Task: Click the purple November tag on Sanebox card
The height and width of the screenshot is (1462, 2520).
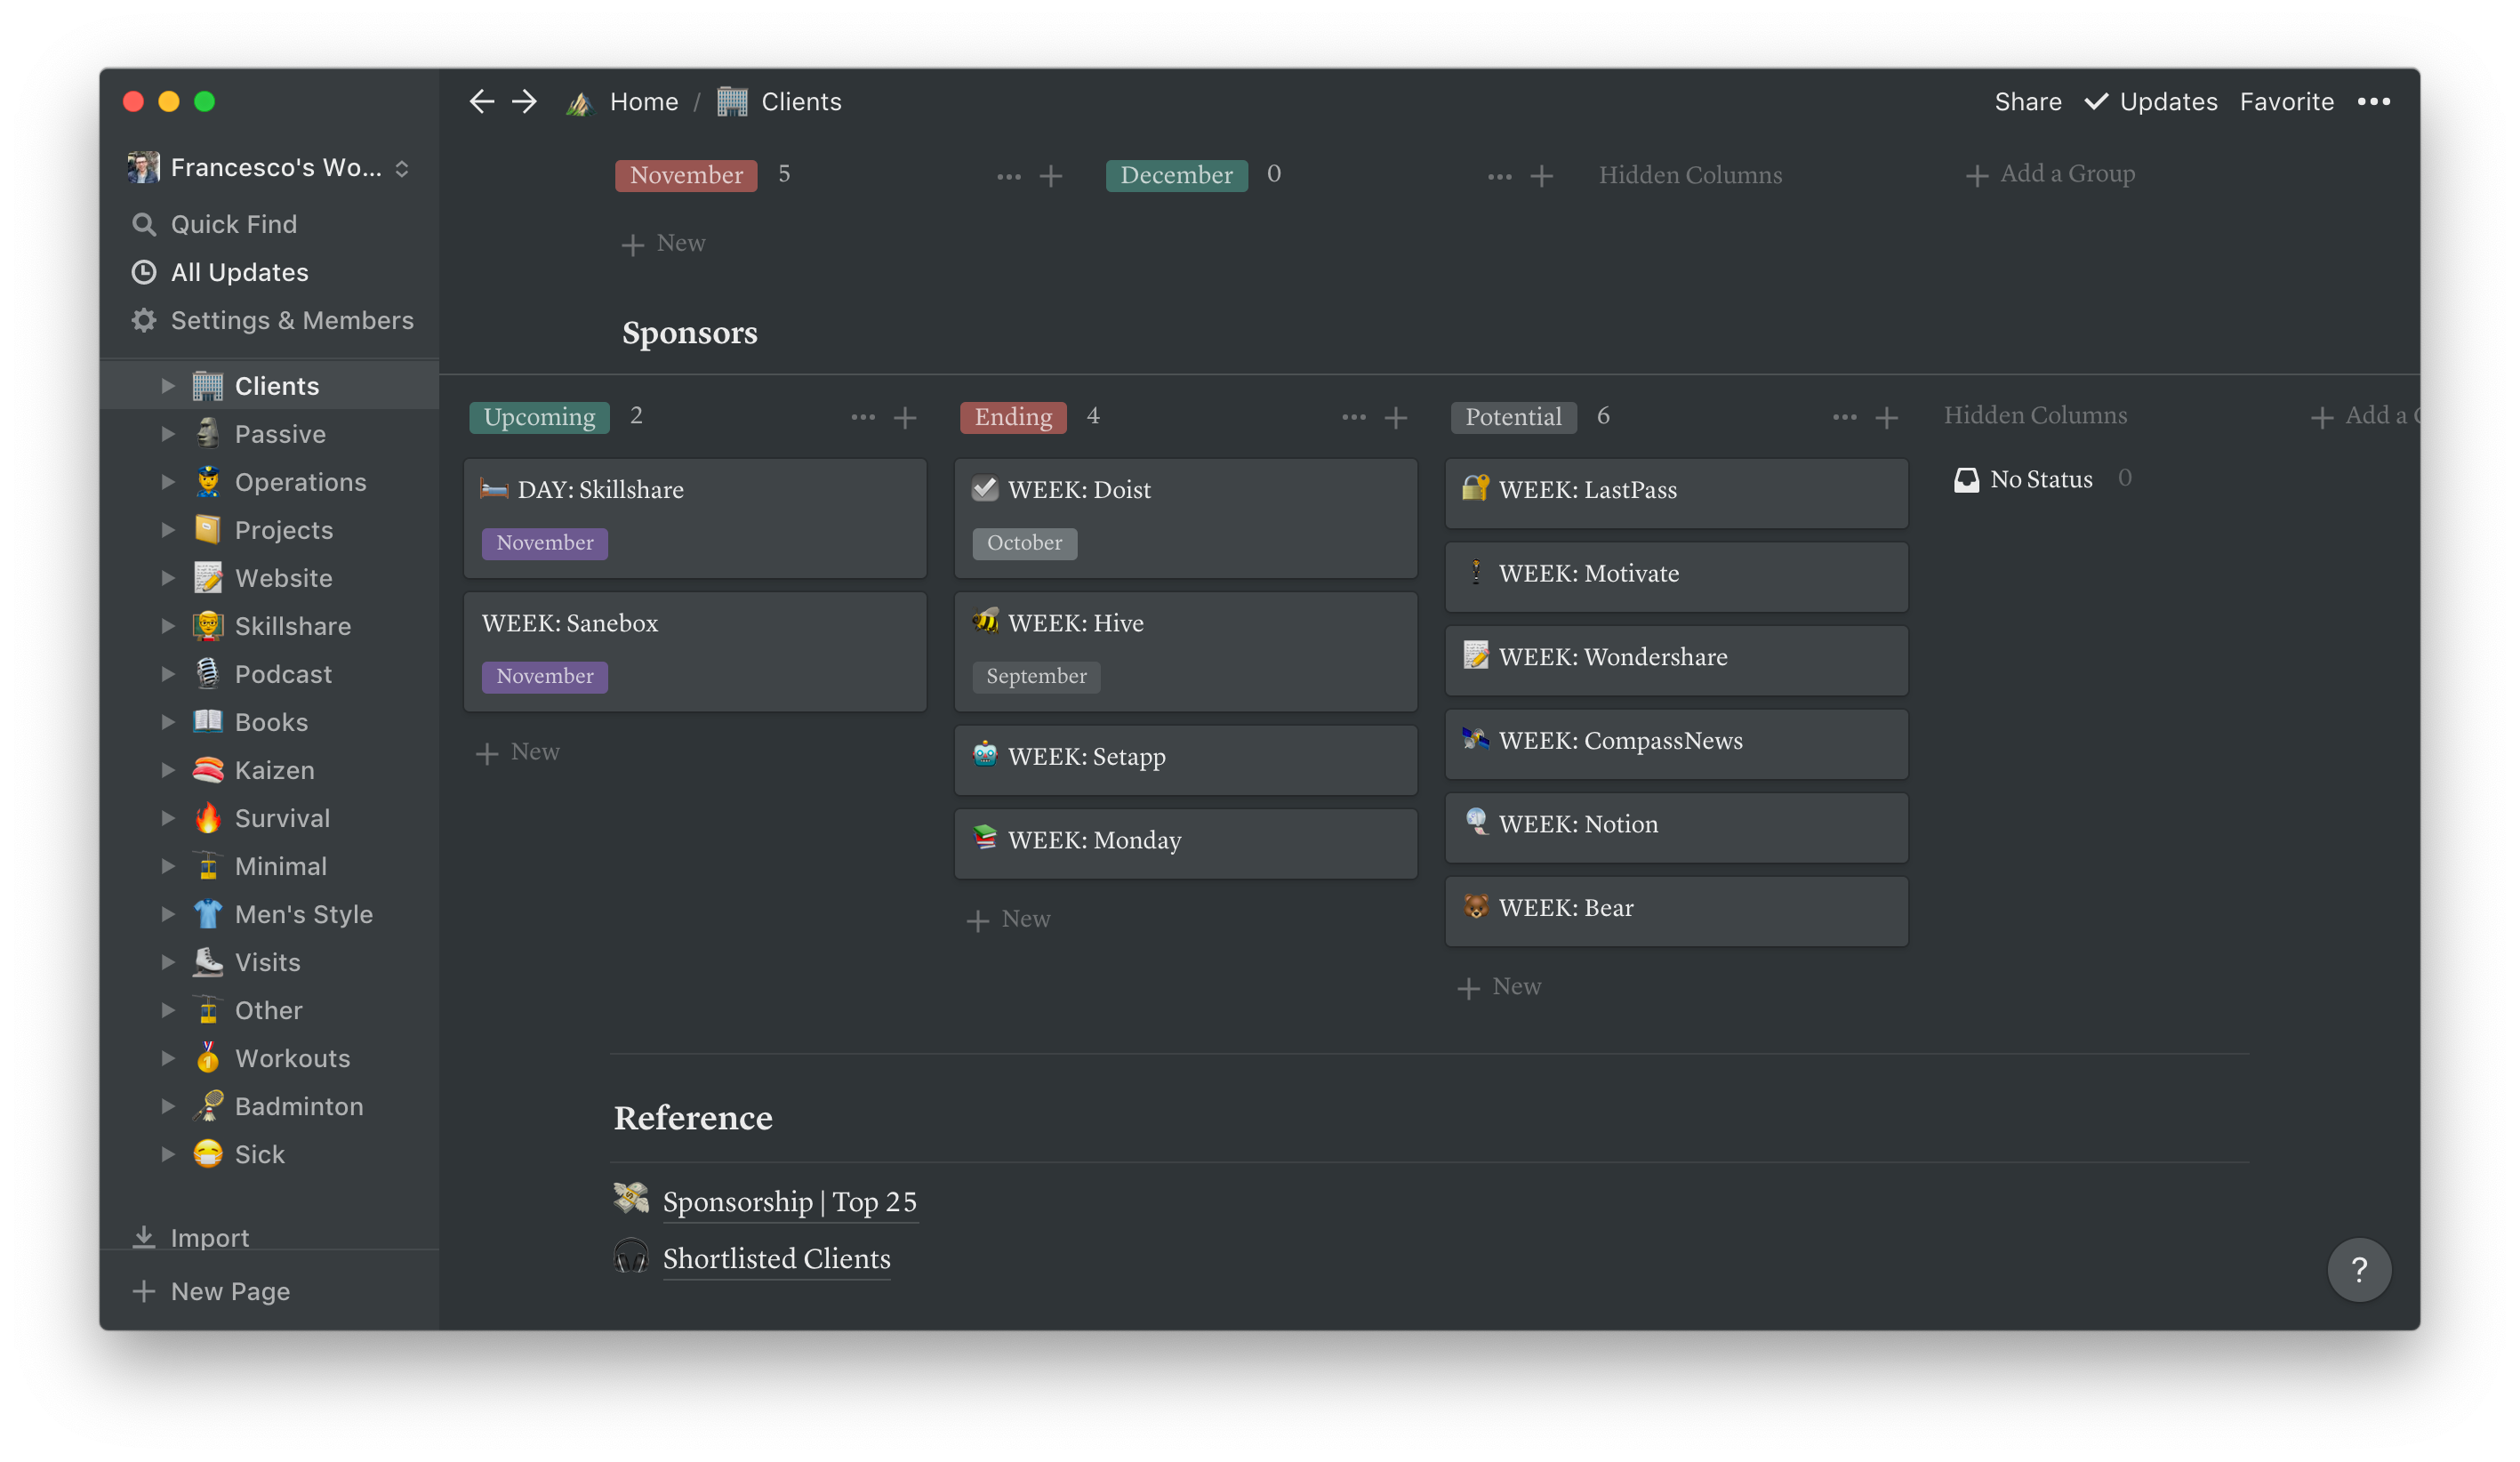Action: click(544, 676)
